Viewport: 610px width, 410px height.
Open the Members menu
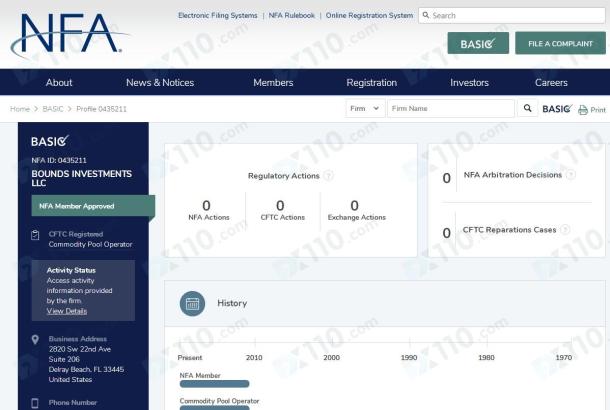(273, 82)
